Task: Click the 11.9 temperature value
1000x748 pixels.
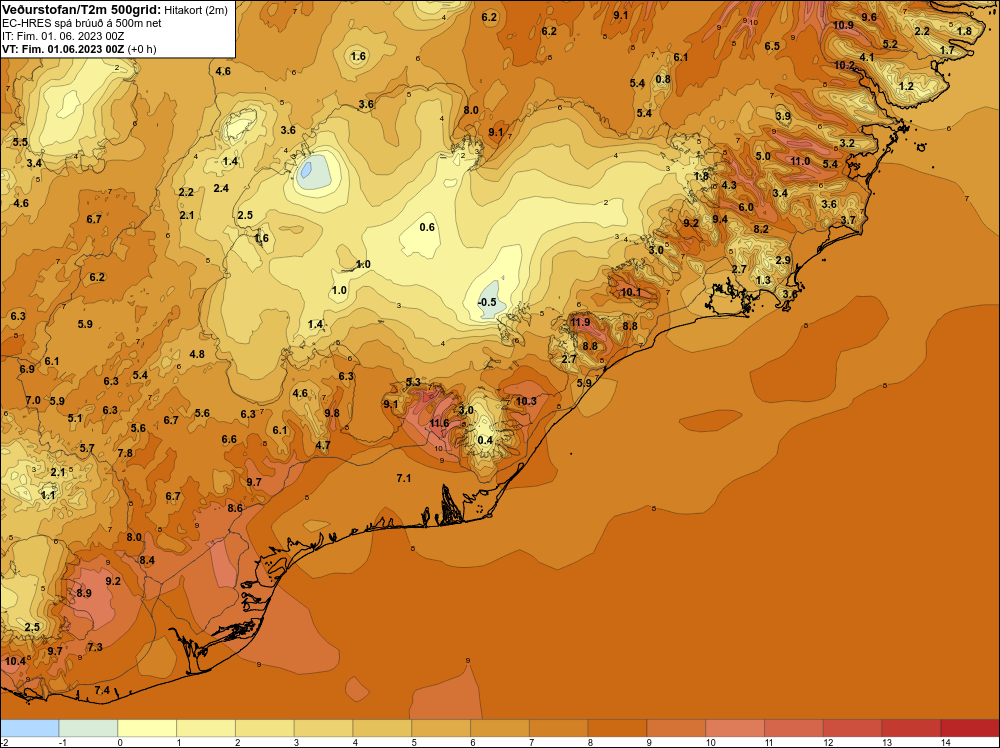Action: click(580, 322)
